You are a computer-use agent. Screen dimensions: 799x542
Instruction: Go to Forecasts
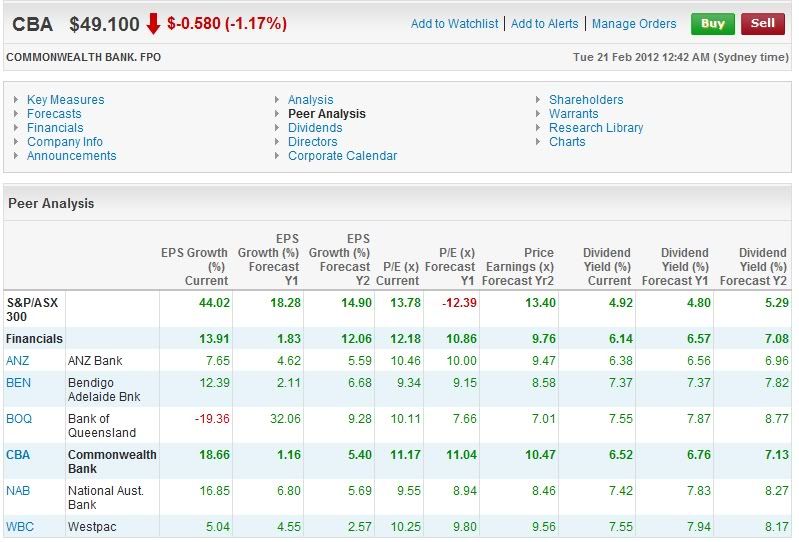(54, 114)
